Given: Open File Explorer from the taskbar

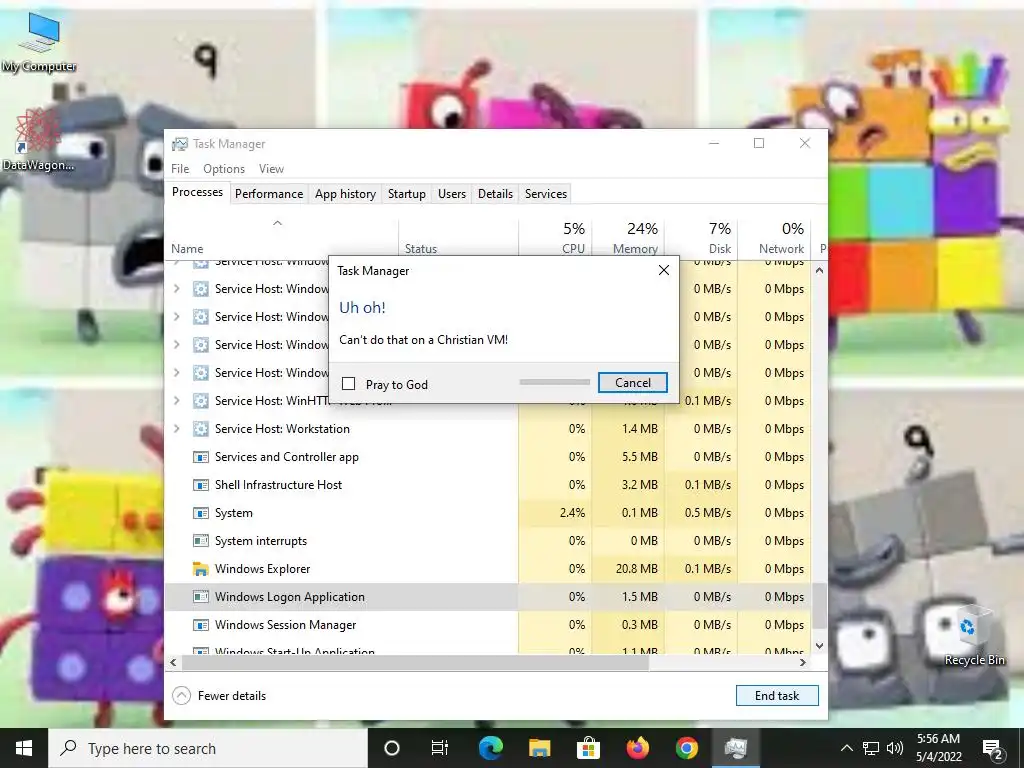Looking at the screenshot, I should tap(539, 748).
